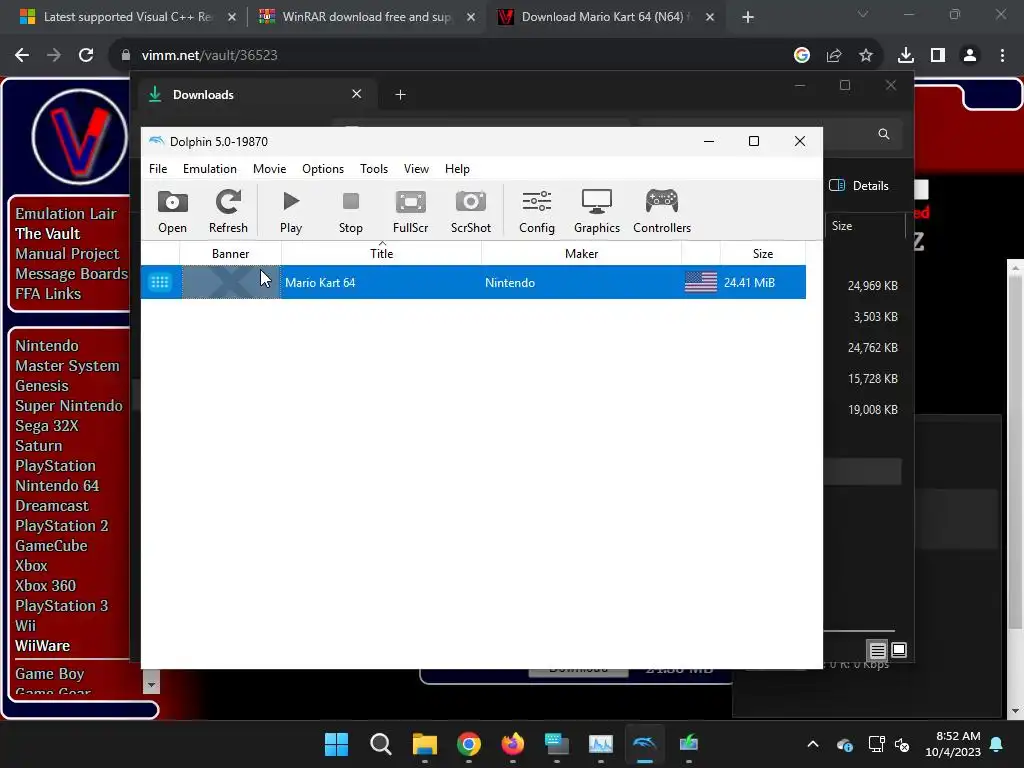Viewport: 1024px width, 768px height.
Task: Open the Movie menu
Action: click(x=269, y=168)
